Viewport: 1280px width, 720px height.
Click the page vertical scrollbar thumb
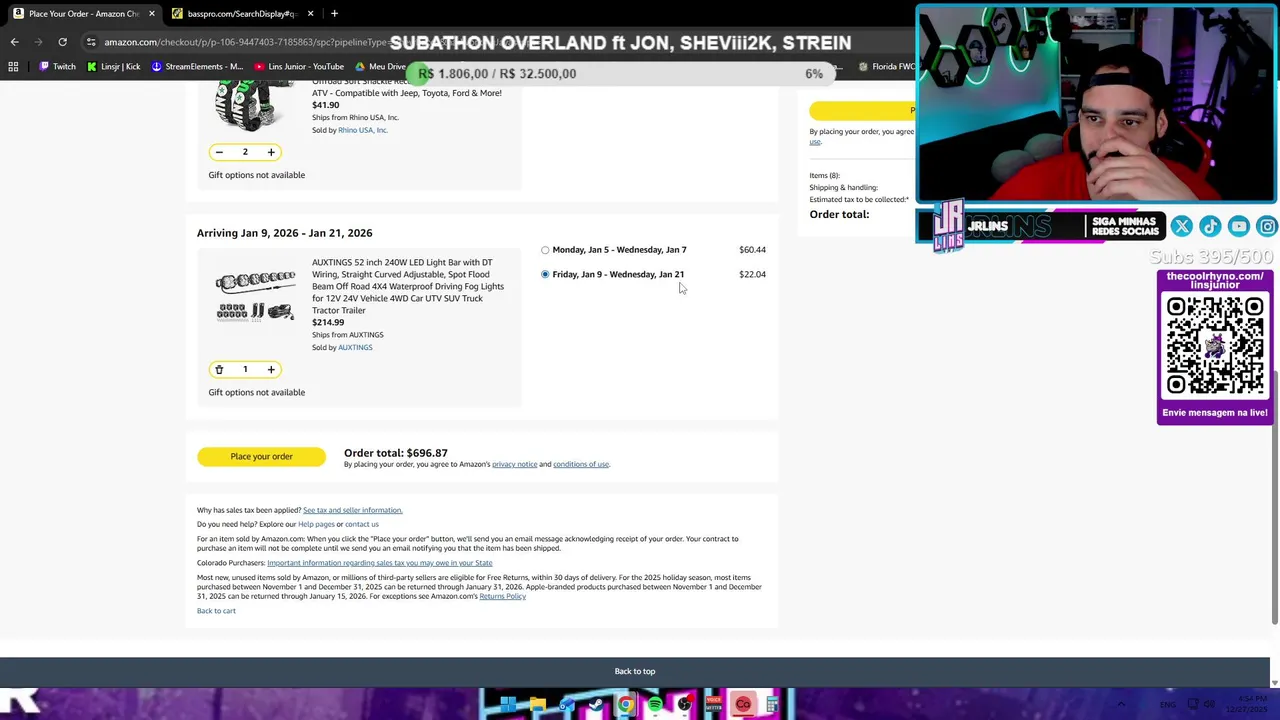pyautogui.click(x=1274, y=497)
